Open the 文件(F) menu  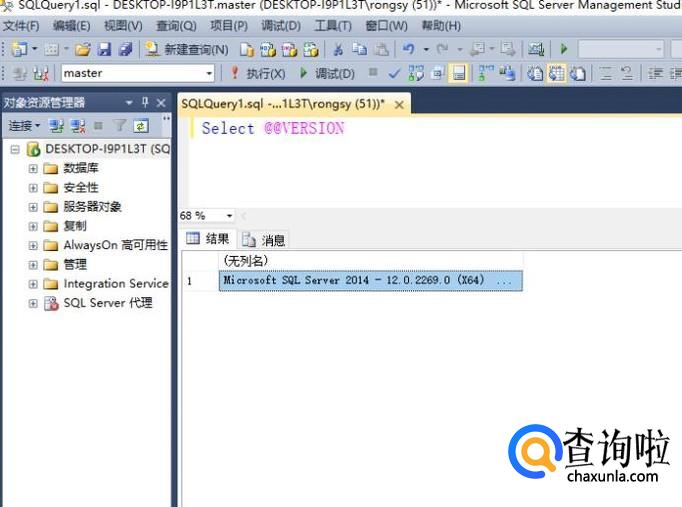click(x=21, y=26)
